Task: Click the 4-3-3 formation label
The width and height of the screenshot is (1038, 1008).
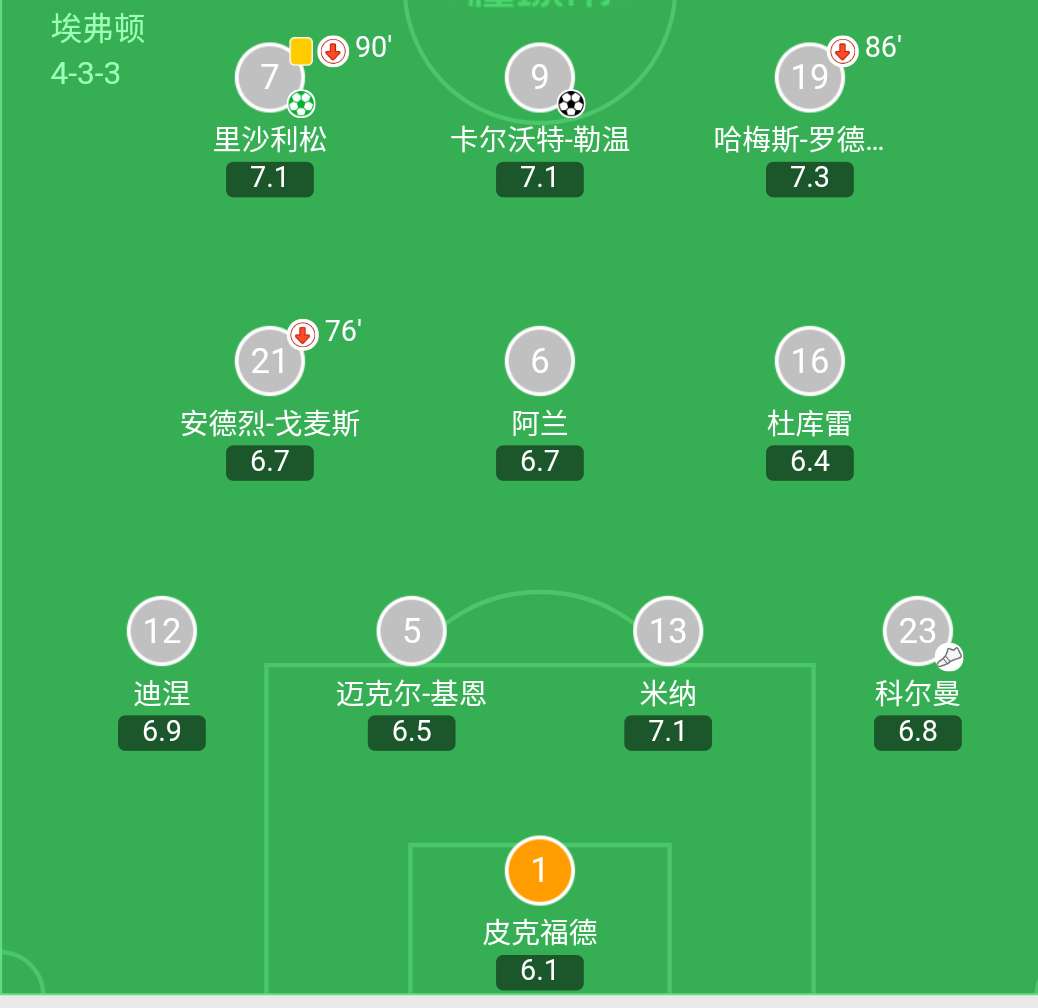Action: tap(86, 73)
